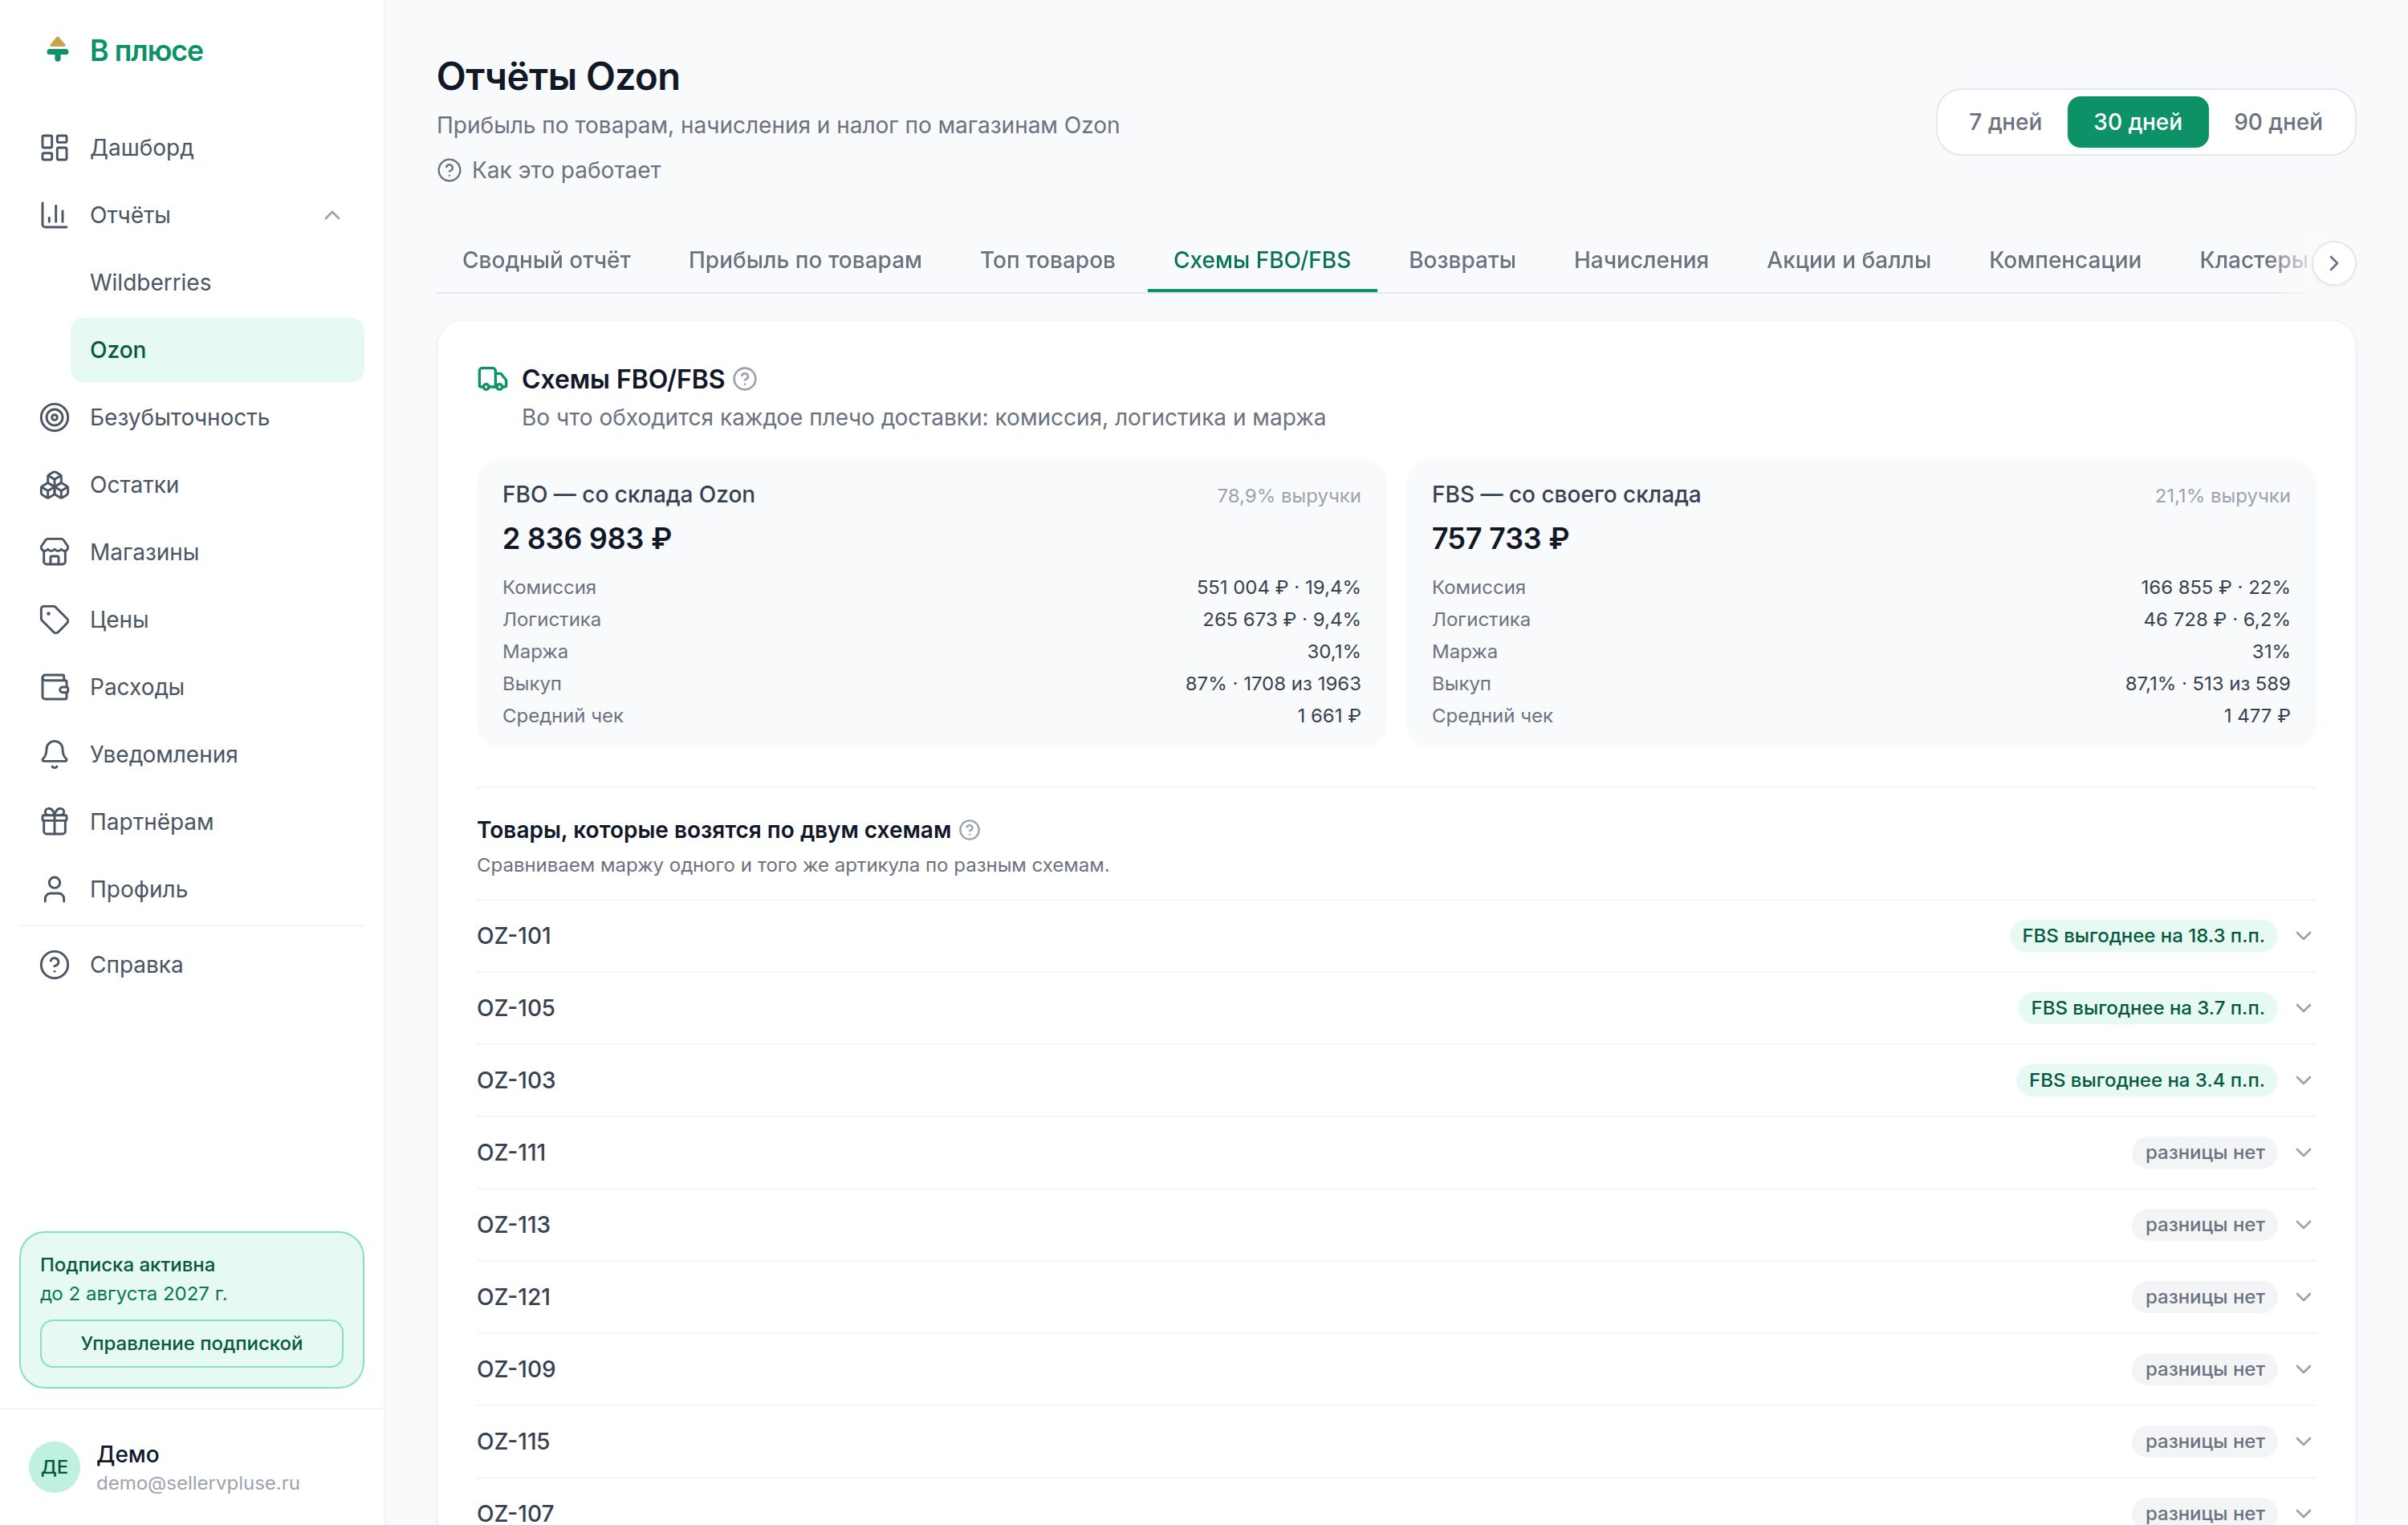The image size is (2408, 1525).
Task: Switch to the Прибыль по товарам tab
Action: tap(805, 261)
